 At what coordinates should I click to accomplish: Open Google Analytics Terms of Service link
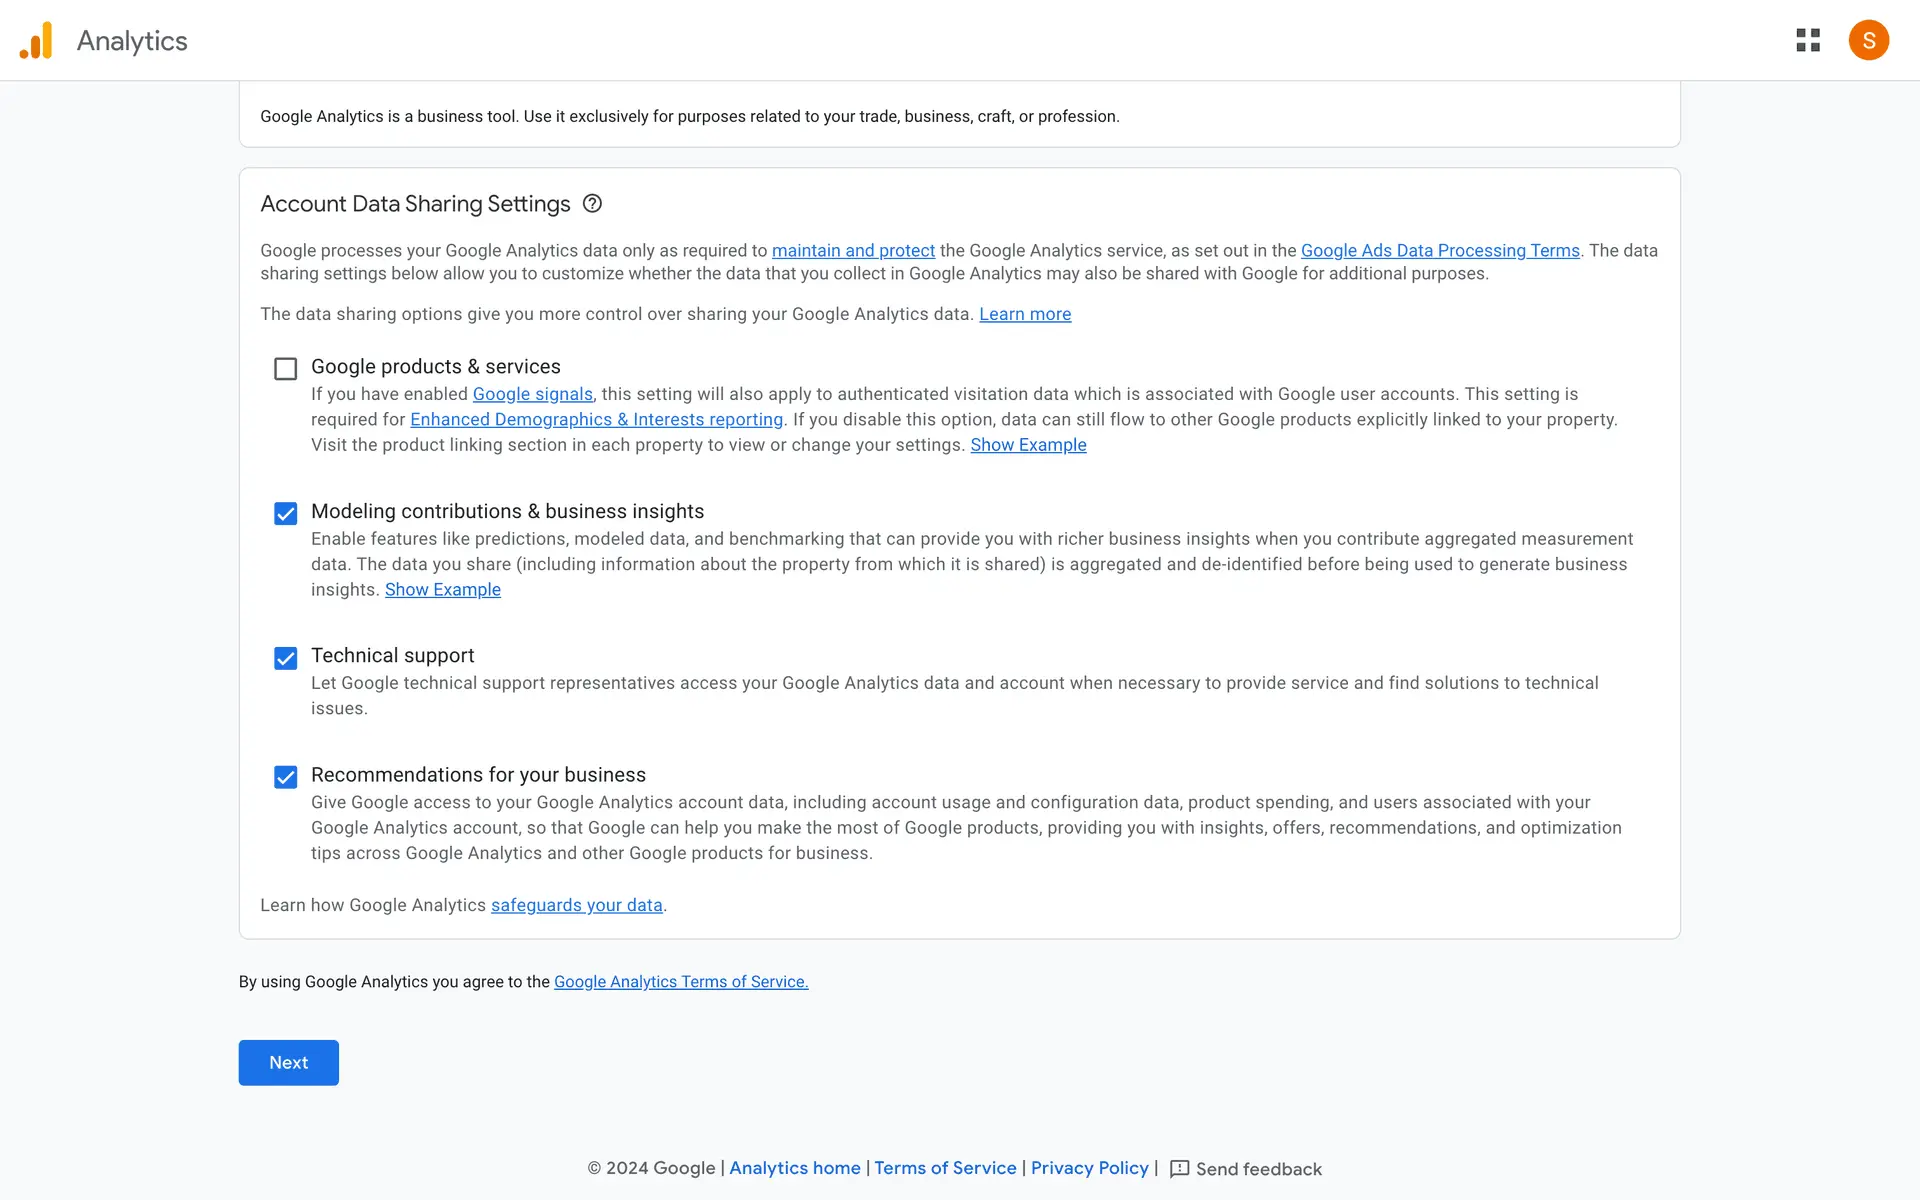[x=680, y=982]
